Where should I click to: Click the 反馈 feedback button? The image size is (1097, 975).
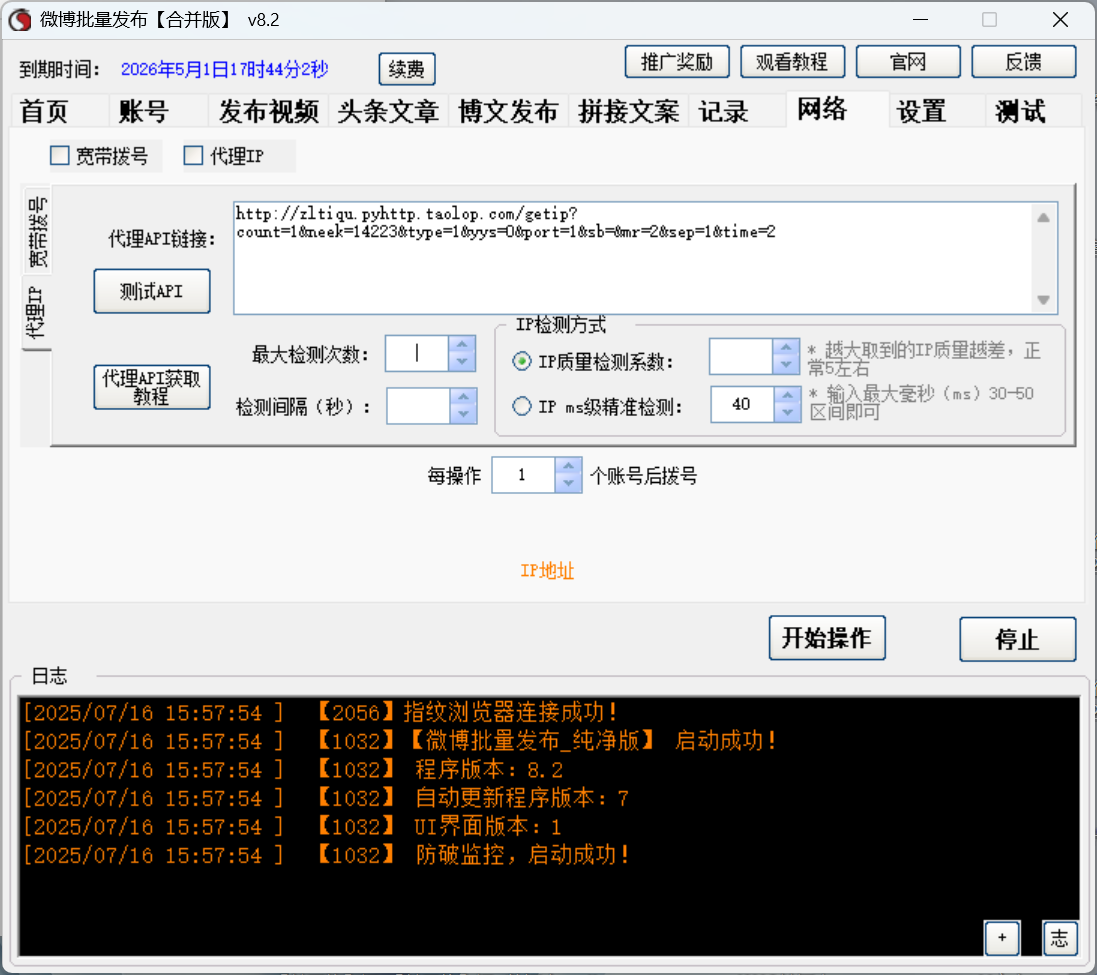coord(1024,62)
